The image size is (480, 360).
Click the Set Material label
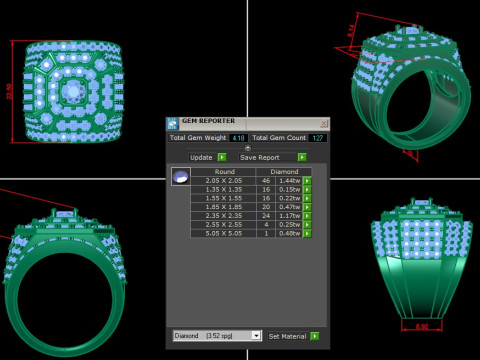[x=287, y=336]
